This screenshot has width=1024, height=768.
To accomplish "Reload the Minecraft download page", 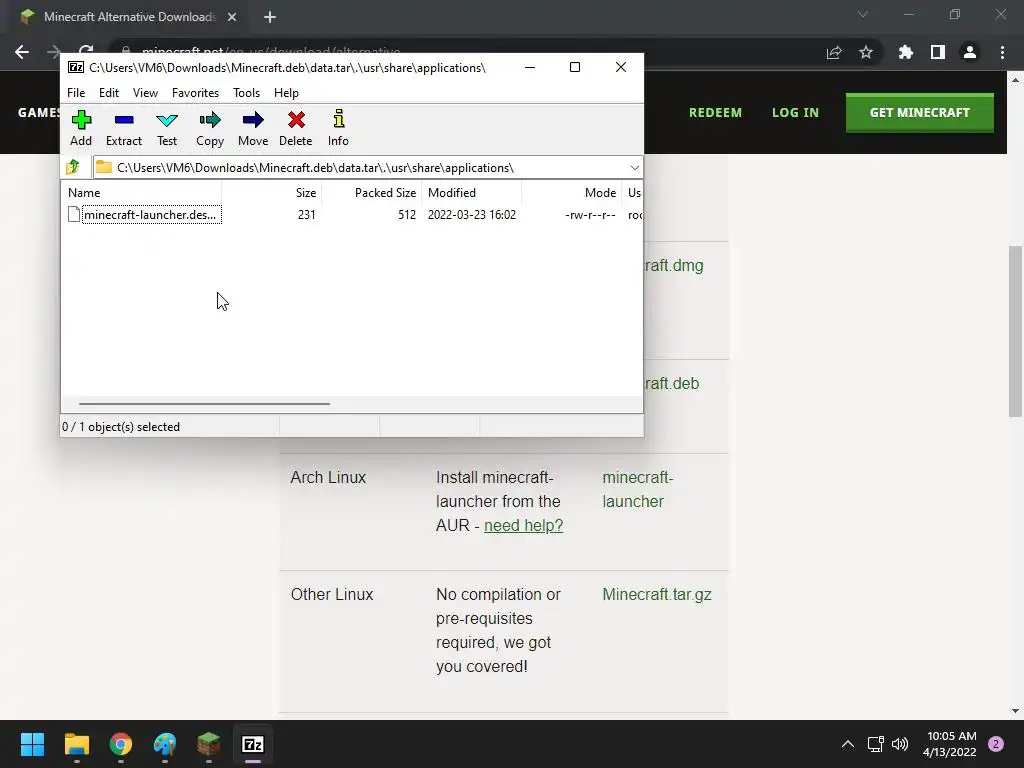I will pos(86,50).
